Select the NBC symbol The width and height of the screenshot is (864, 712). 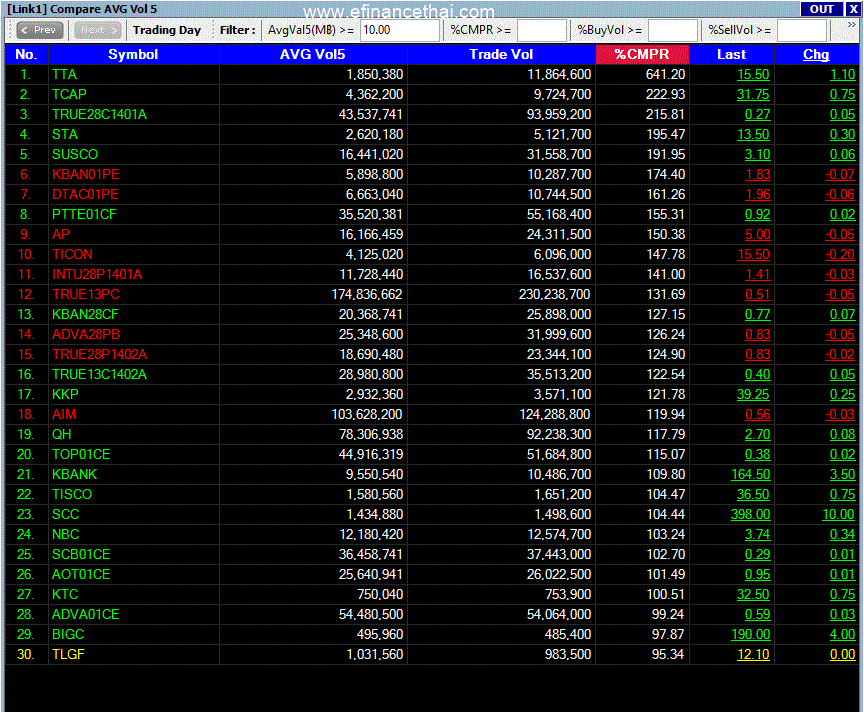[66, 535]
